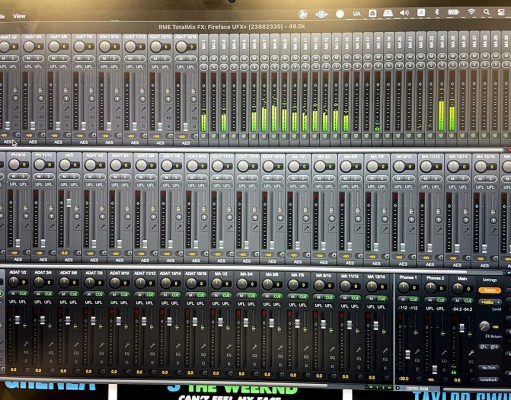Open Dynamics on the Phones 2 channel

(x=444, y=369)
